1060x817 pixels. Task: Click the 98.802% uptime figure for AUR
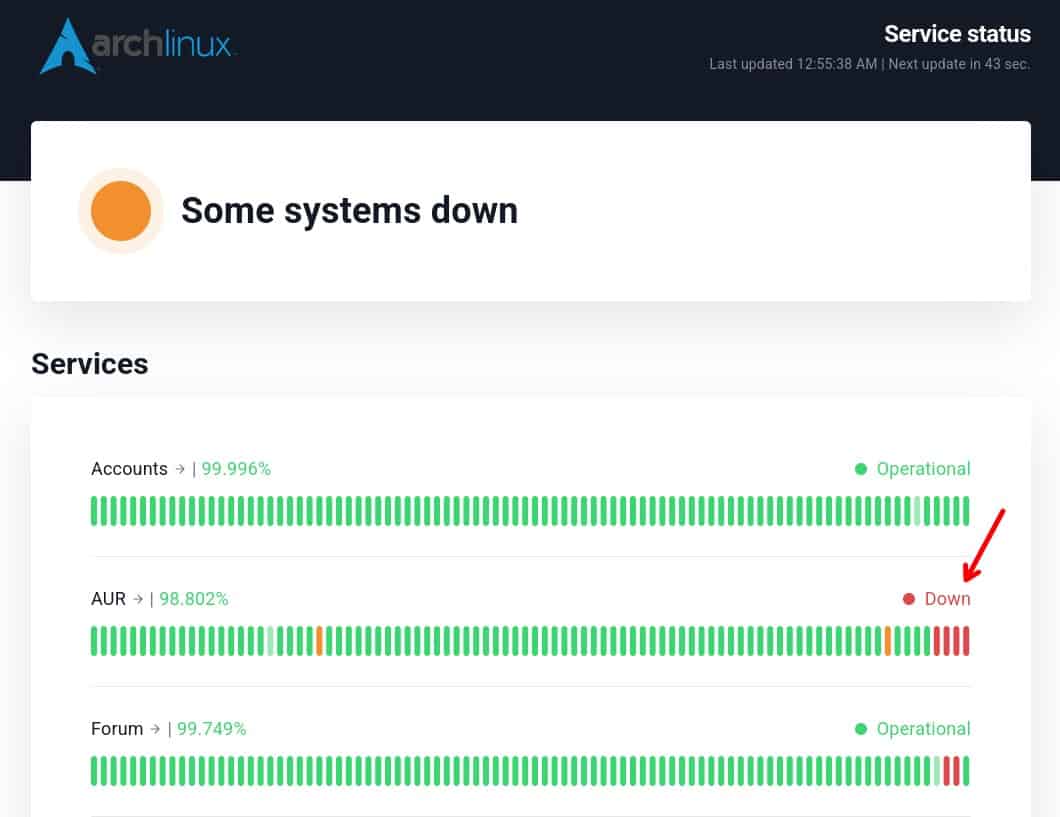pos(193,598)
